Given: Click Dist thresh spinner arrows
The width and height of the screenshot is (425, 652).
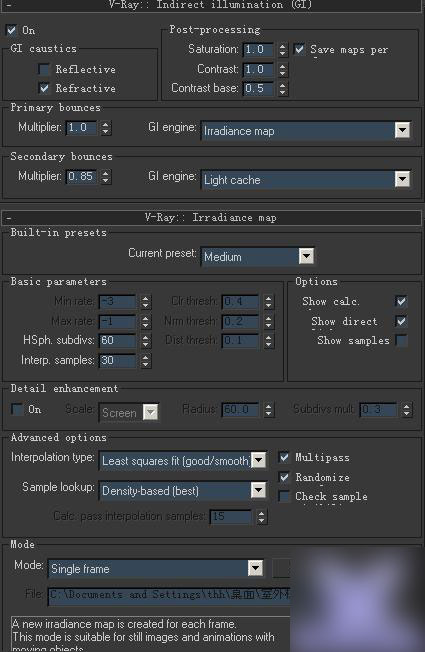Looking at the screenshot, I should 269,341.
